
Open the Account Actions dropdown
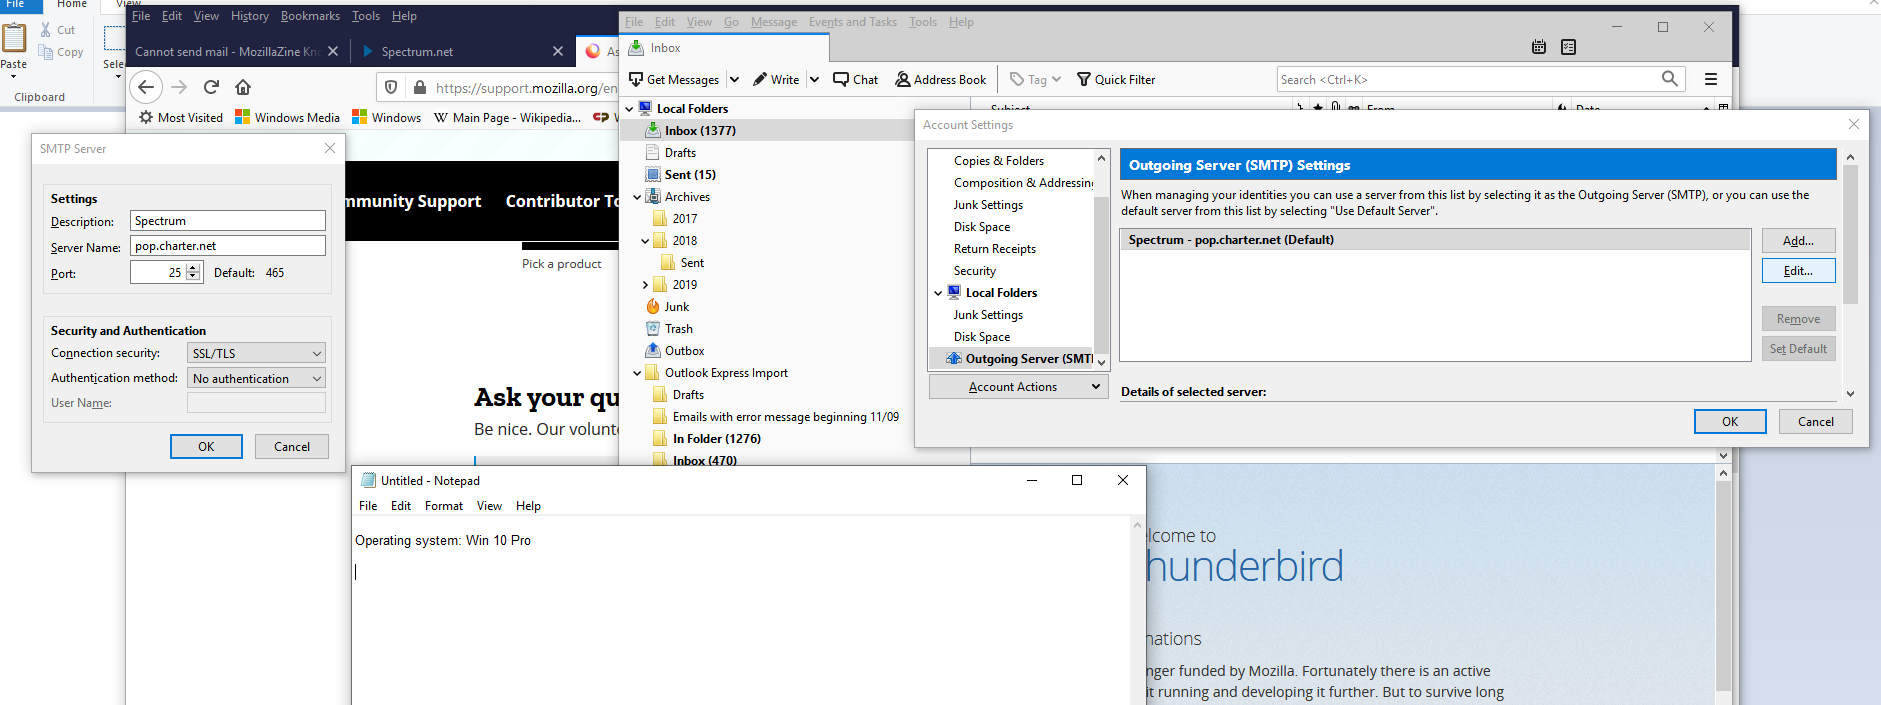coord(1018,387)
